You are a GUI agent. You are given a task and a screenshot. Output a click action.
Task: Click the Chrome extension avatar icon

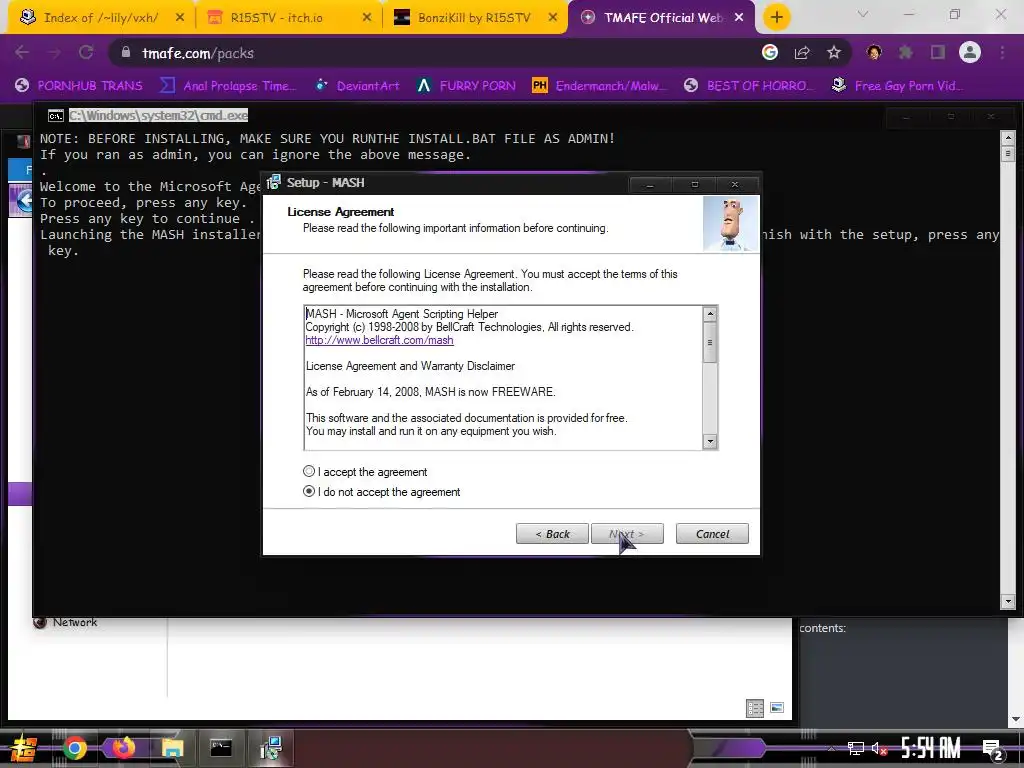(x=874, y=52)
